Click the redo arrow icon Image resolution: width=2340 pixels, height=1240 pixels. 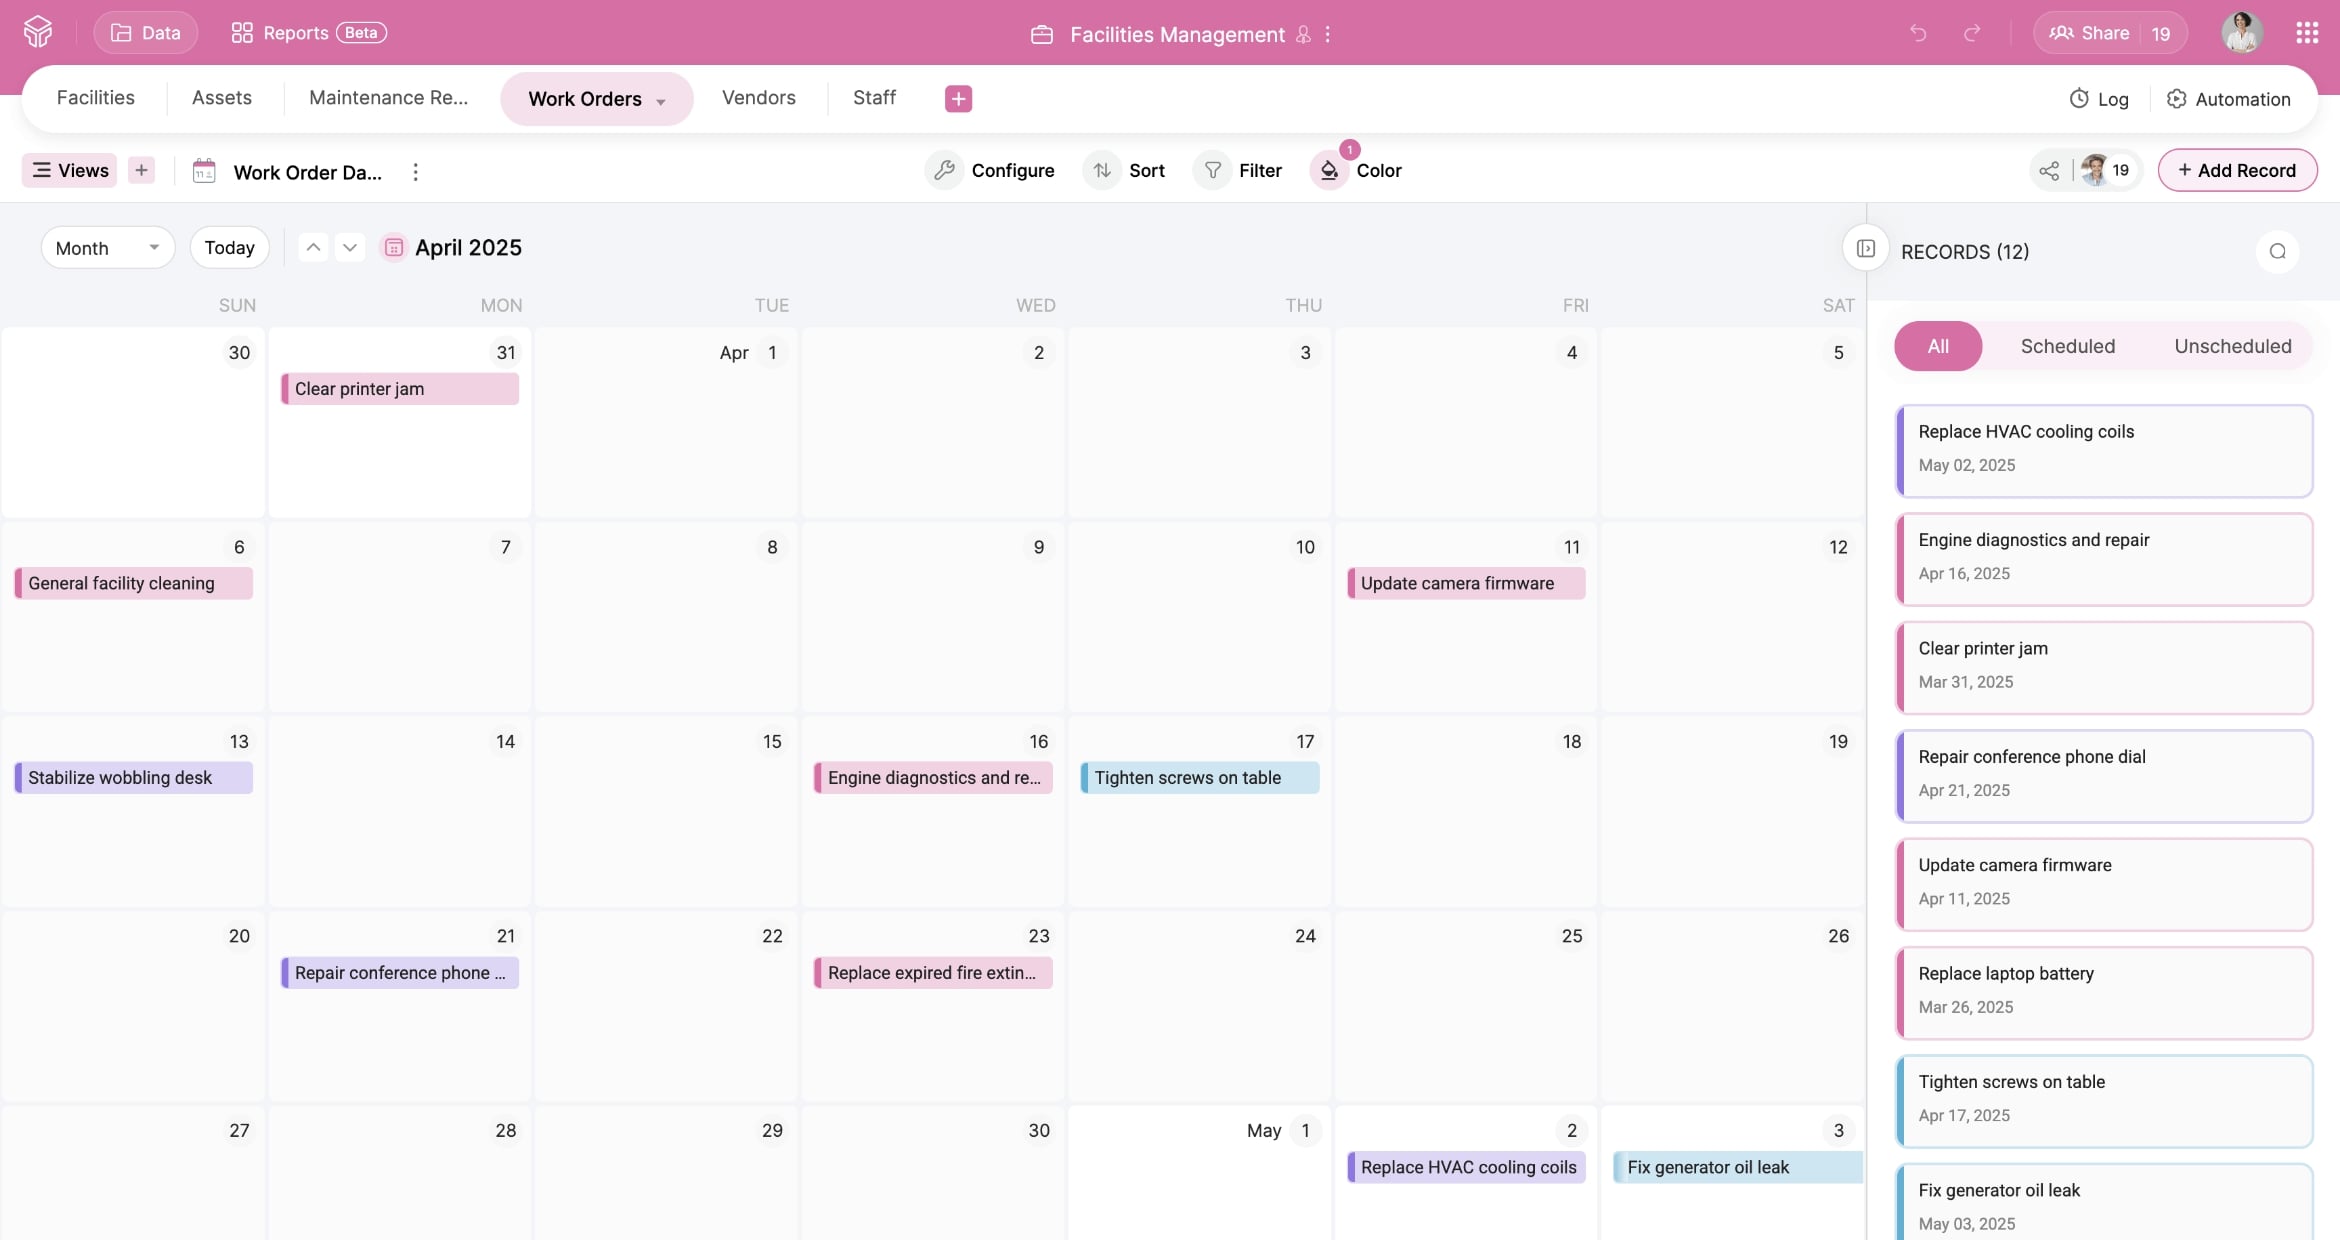point(1972,33)
